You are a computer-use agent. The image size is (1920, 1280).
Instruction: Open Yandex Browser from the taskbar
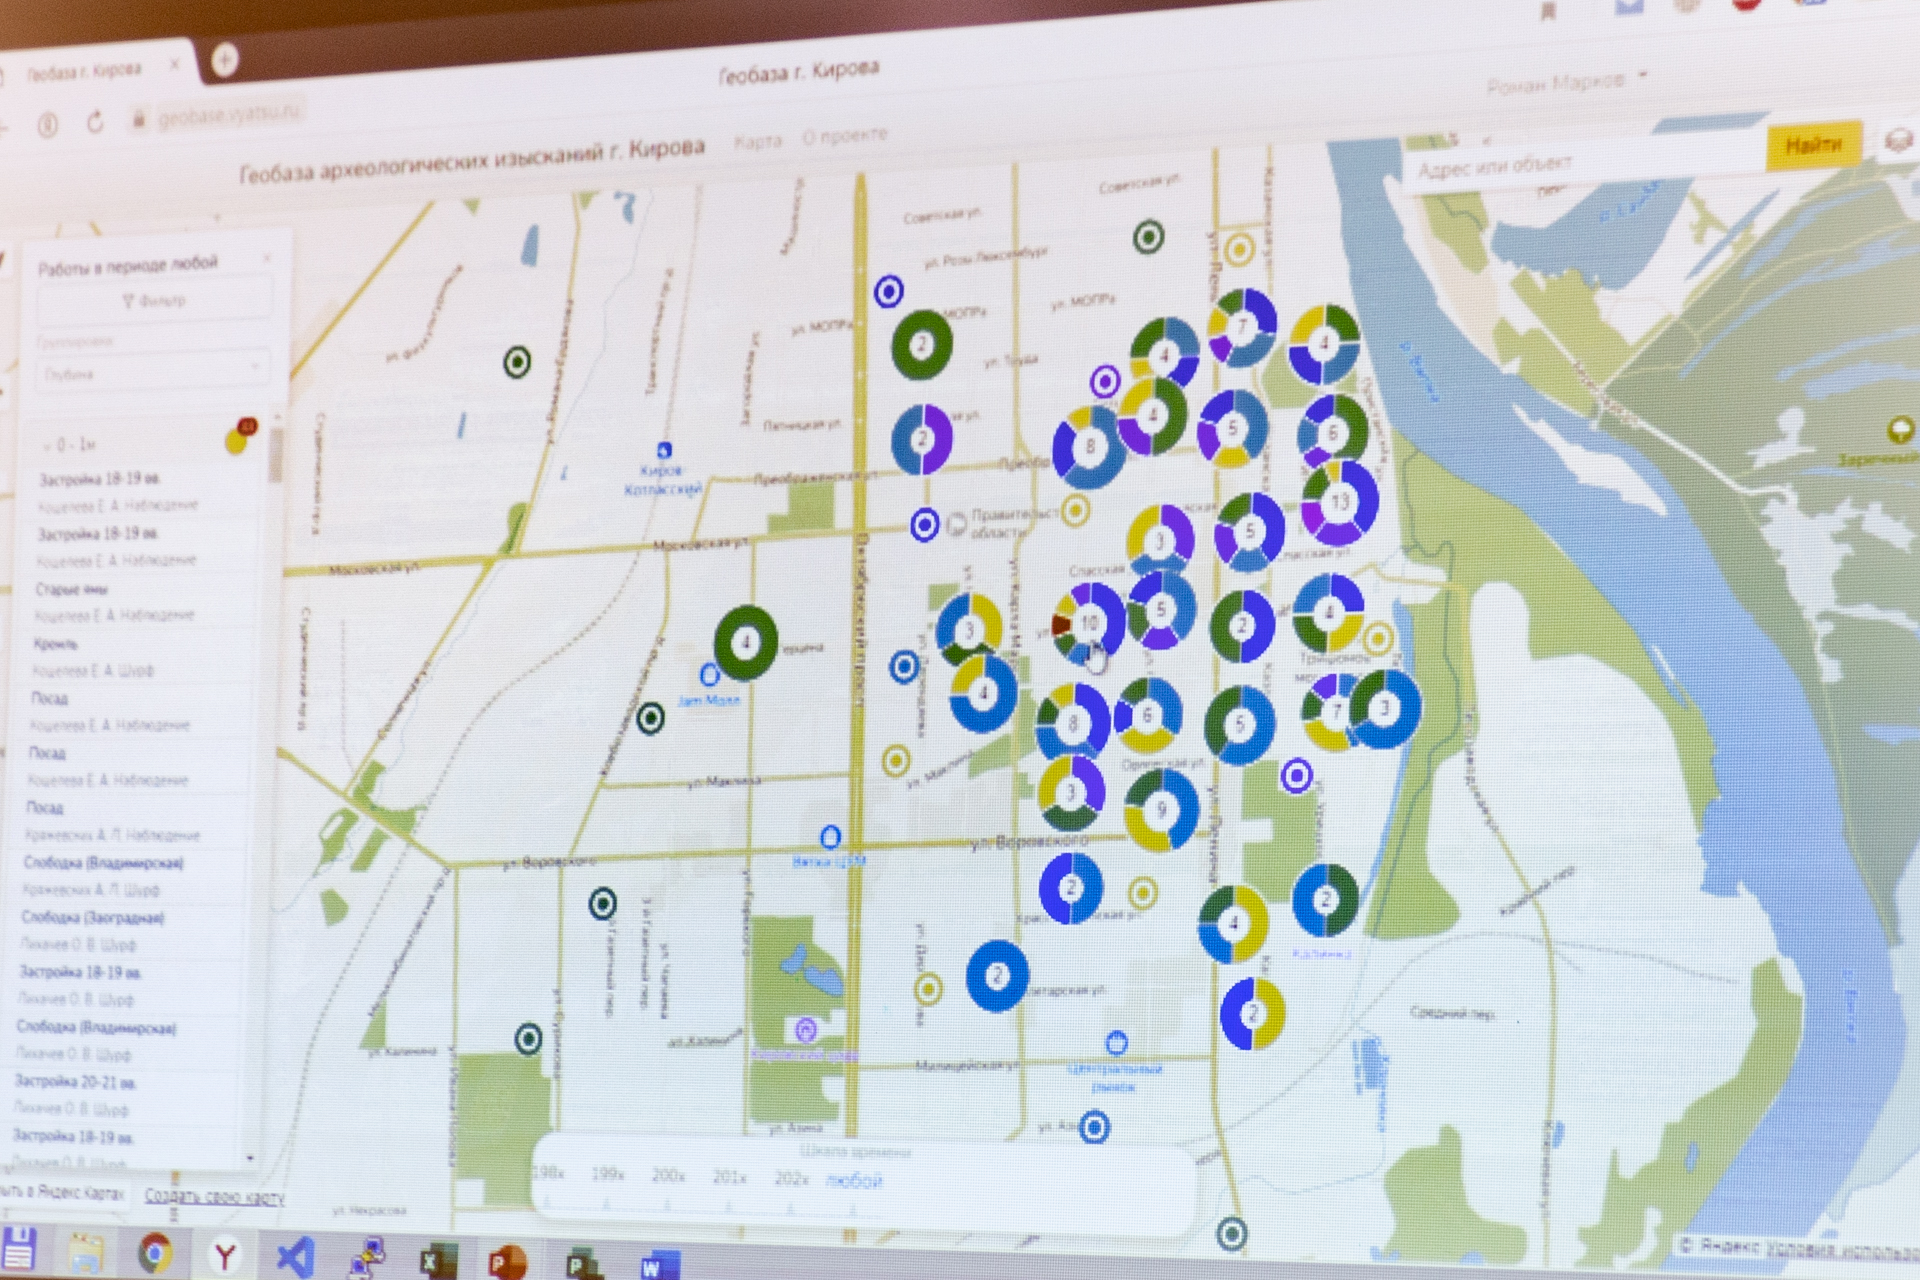(x=225, y=1255)
